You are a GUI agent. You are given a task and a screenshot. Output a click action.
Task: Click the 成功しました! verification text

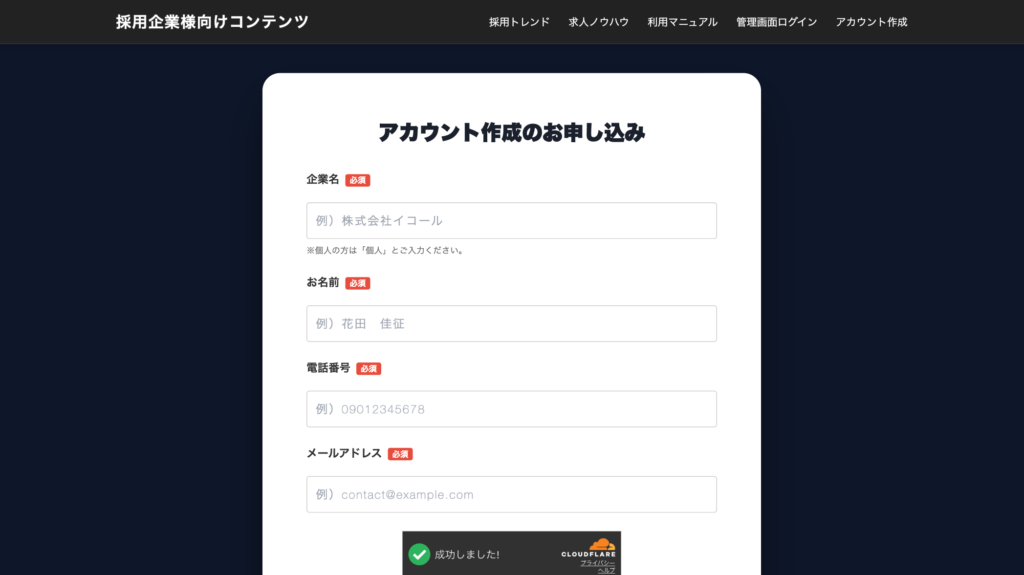pos(467,555)
